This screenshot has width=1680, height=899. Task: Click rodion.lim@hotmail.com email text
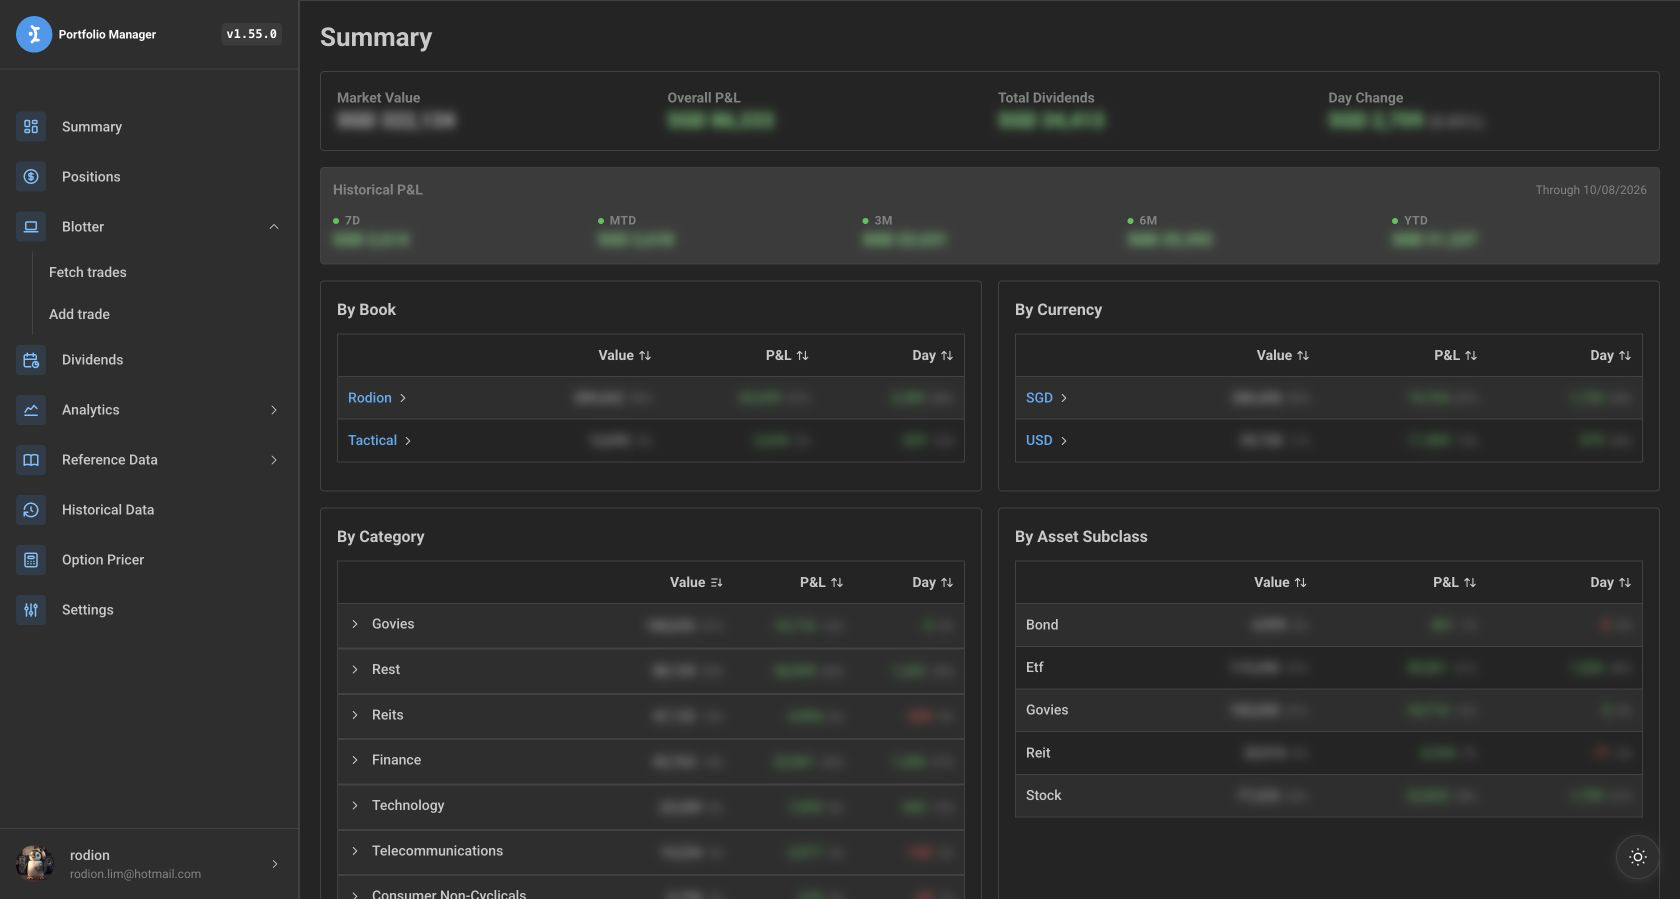point(135,874)
